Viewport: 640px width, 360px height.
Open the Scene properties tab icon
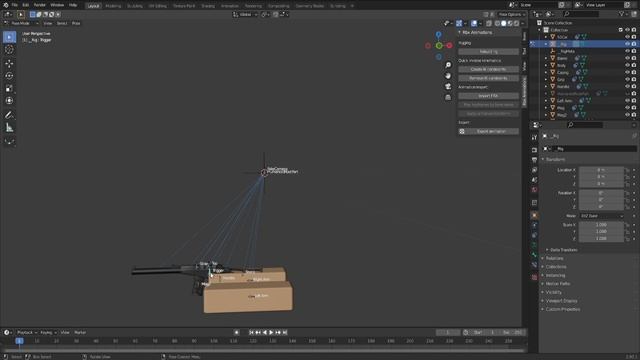pyautogui.click(x=534, y=180)
